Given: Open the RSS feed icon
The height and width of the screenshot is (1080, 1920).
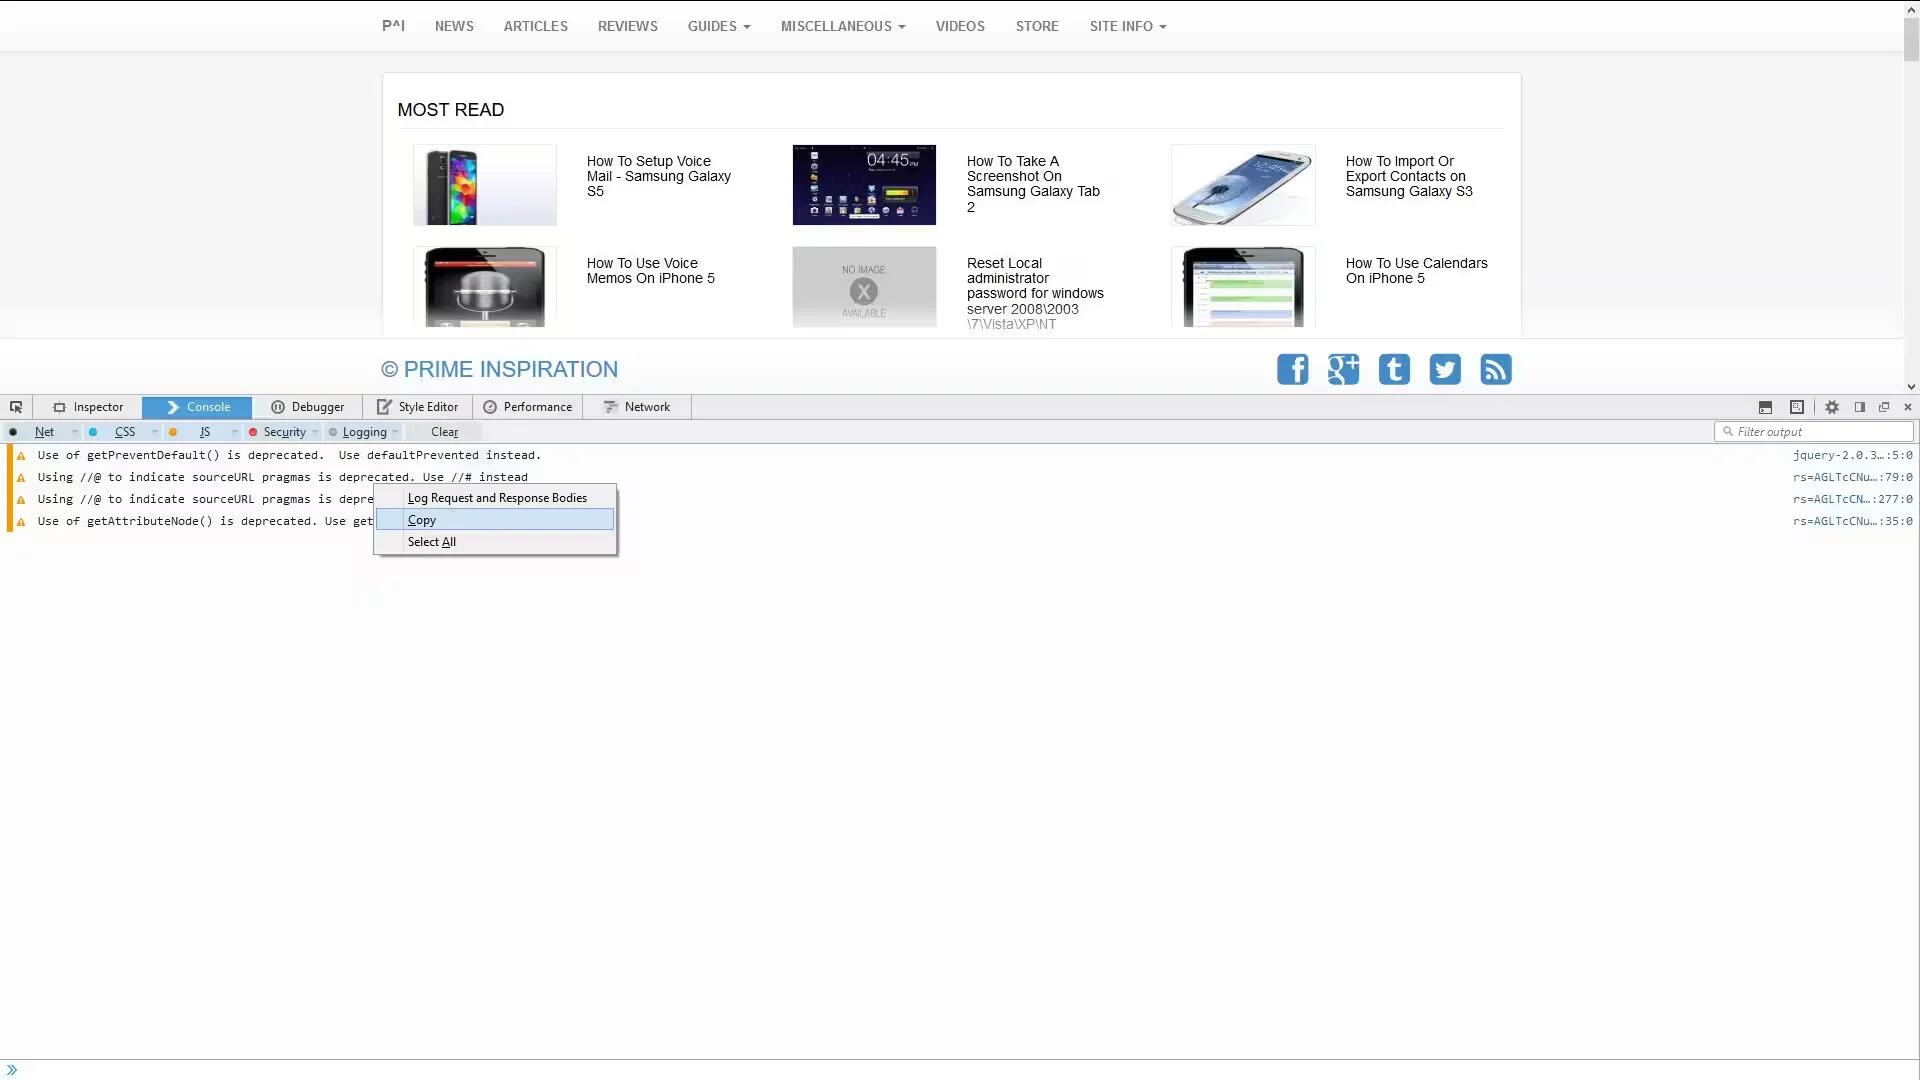Looking at the screenshot, I should [1496, 369].
